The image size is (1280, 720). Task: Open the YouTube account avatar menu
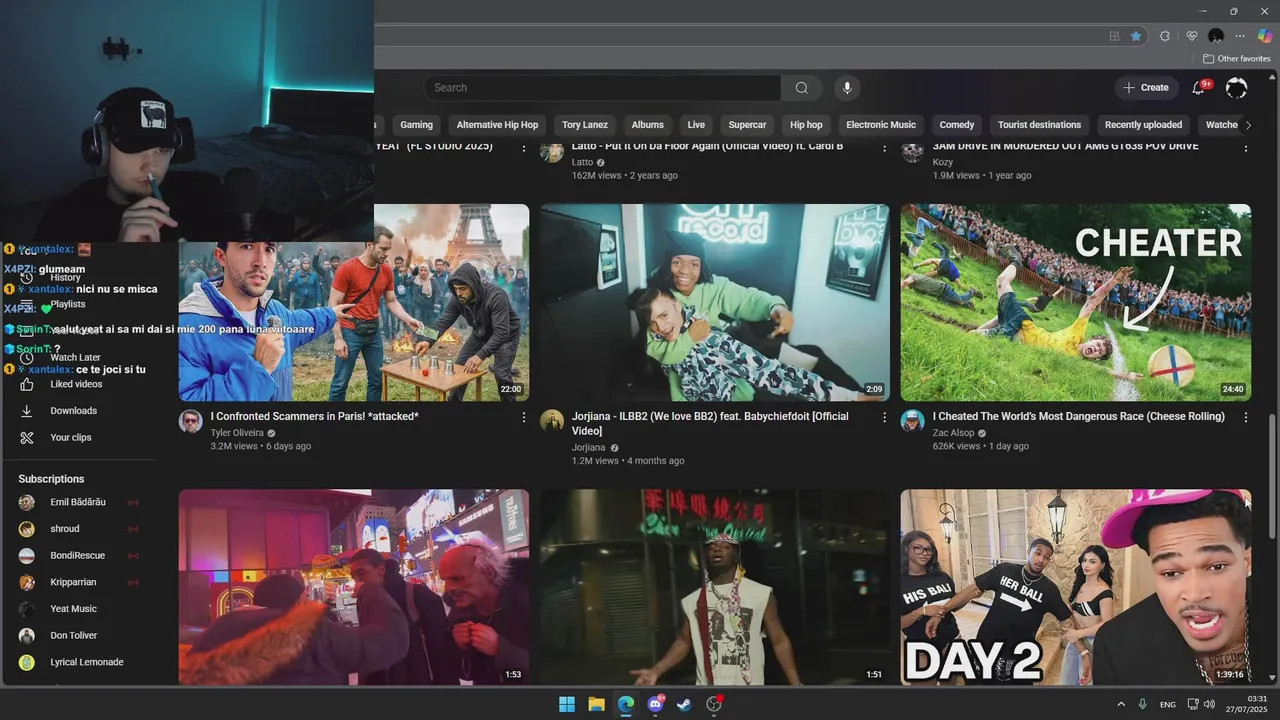point(1236,88)
